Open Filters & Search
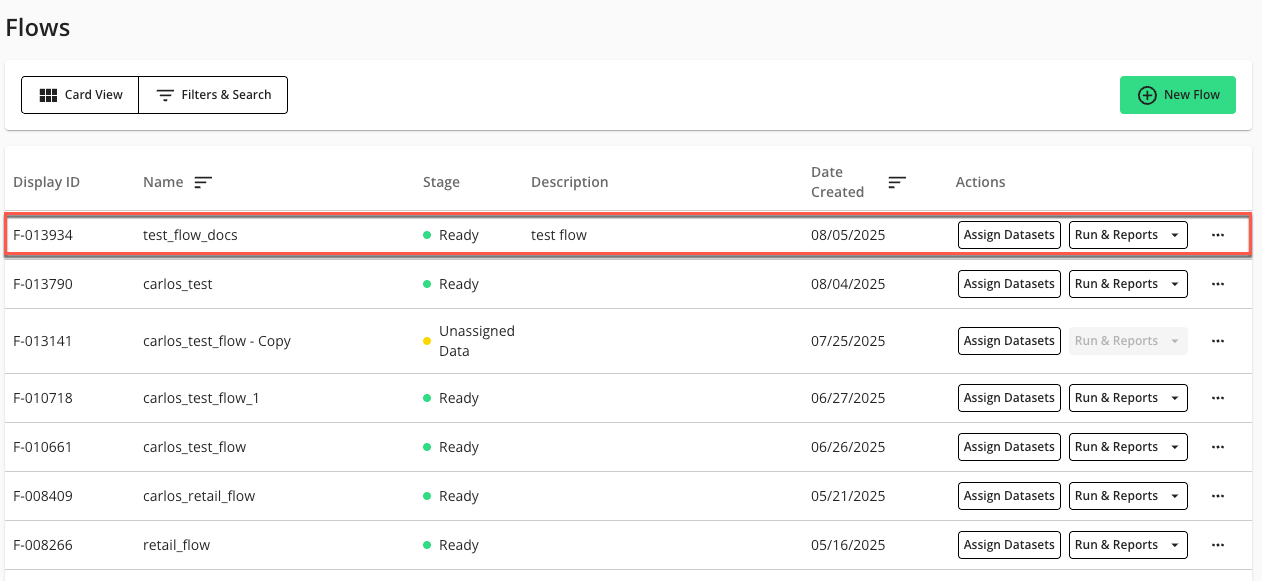The width and height of the screenshot is (1262, 581). (213, 94)
